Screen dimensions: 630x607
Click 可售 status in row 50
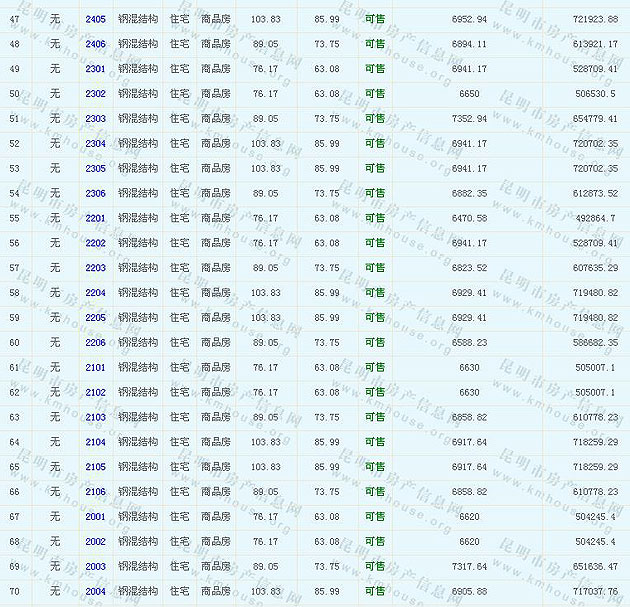click(x=374, y=94)
